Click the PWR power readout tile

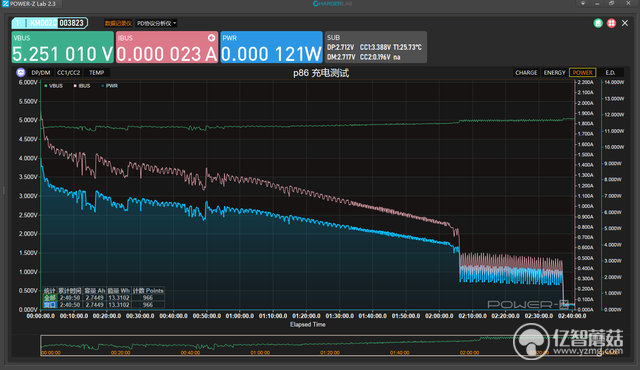pos(271,47)
